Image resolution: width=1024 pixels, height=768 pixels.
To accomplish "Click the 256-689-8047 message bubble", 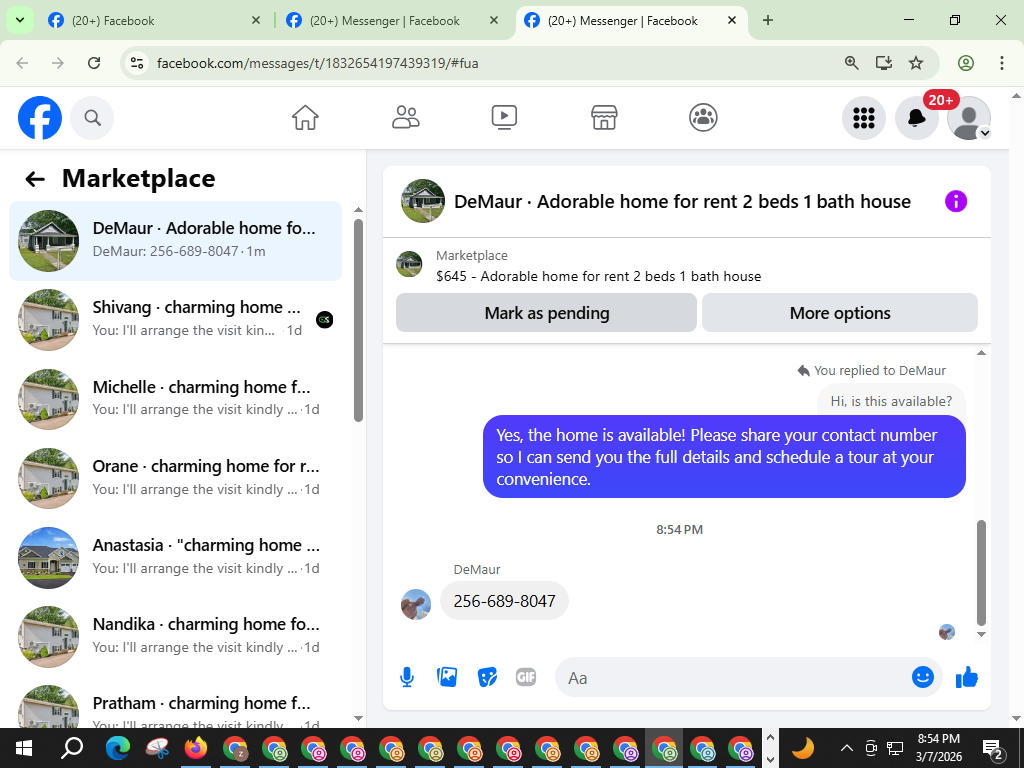I will click(504, 601).
